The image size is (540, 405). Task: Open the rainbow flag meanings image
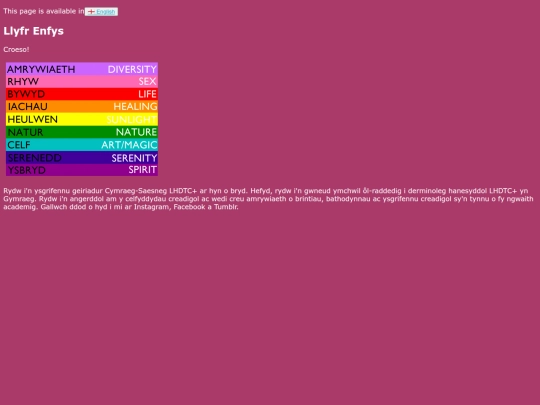click(x=82, y=119)
